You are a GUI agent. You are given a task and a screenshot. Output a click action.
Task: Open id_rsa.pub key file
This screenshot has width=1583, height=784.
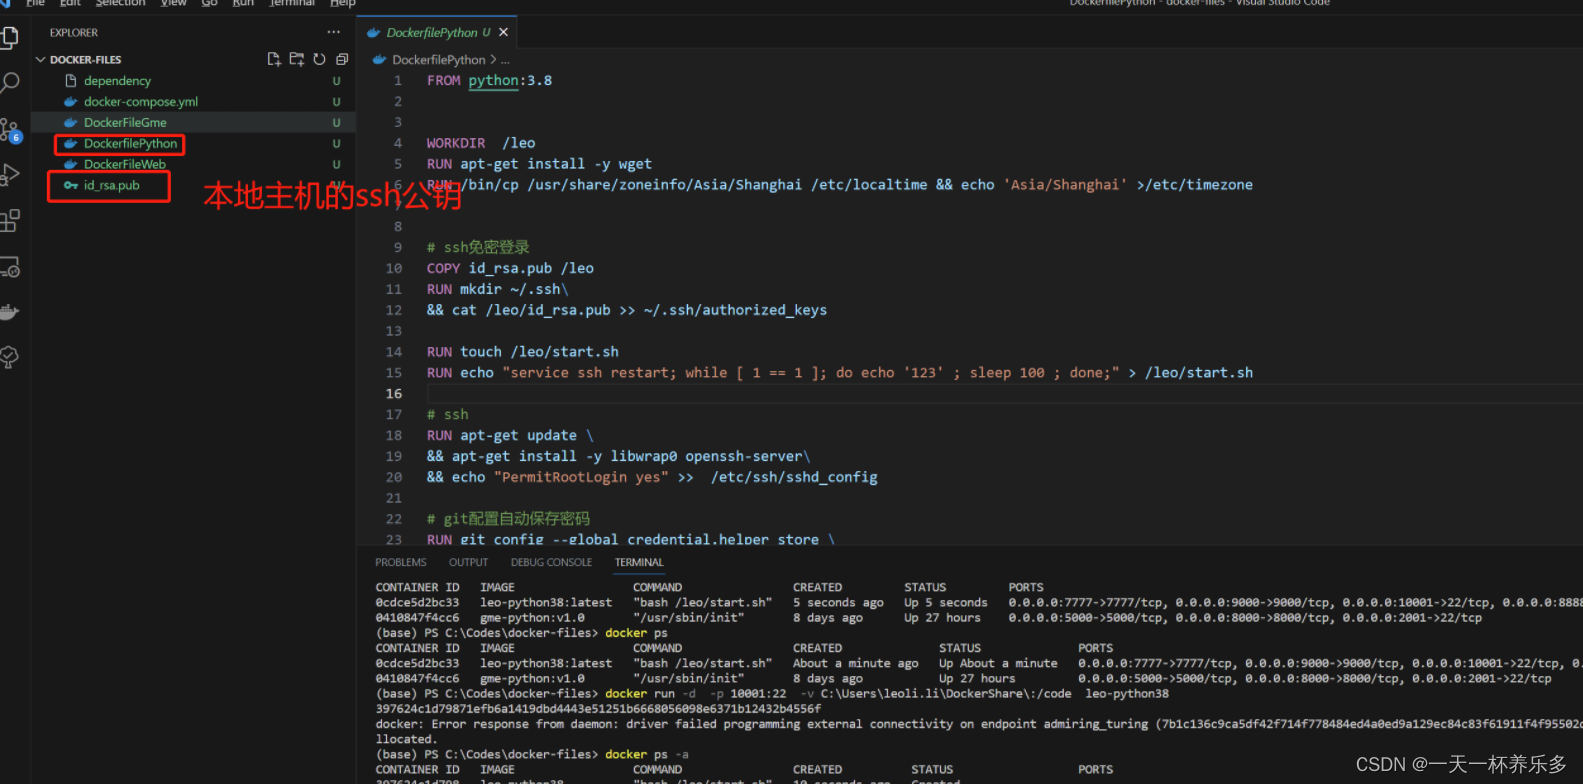[x=111, y=186]
